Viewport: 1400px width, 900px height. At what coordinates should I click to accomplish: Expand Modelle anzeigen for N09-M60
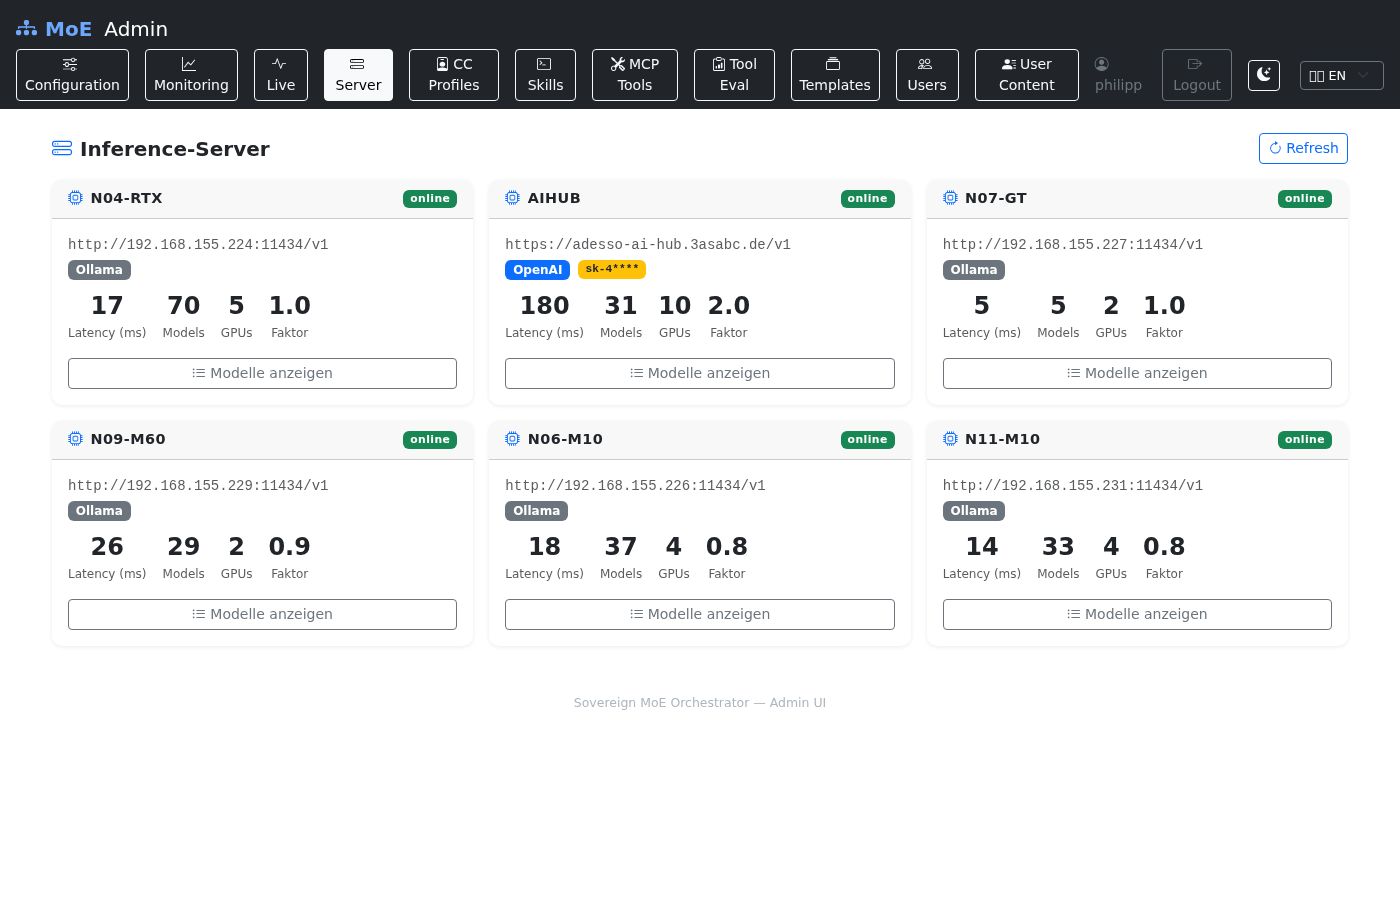(262, 614)
